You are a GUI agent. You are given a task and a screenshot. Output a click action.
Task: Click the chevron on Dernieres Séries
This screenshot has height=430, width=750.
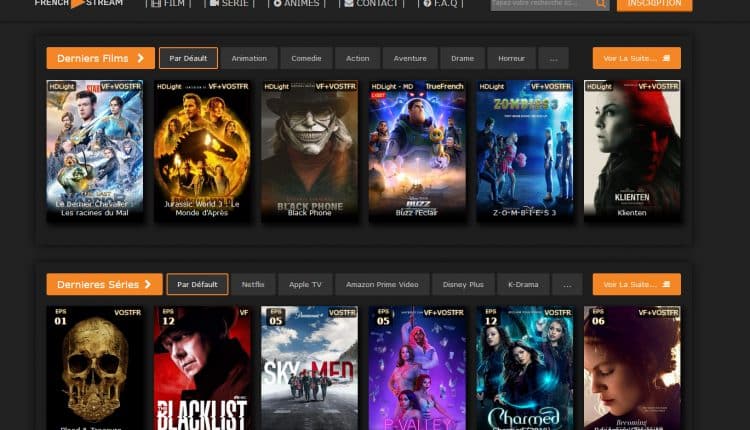(x=148, y=284)
